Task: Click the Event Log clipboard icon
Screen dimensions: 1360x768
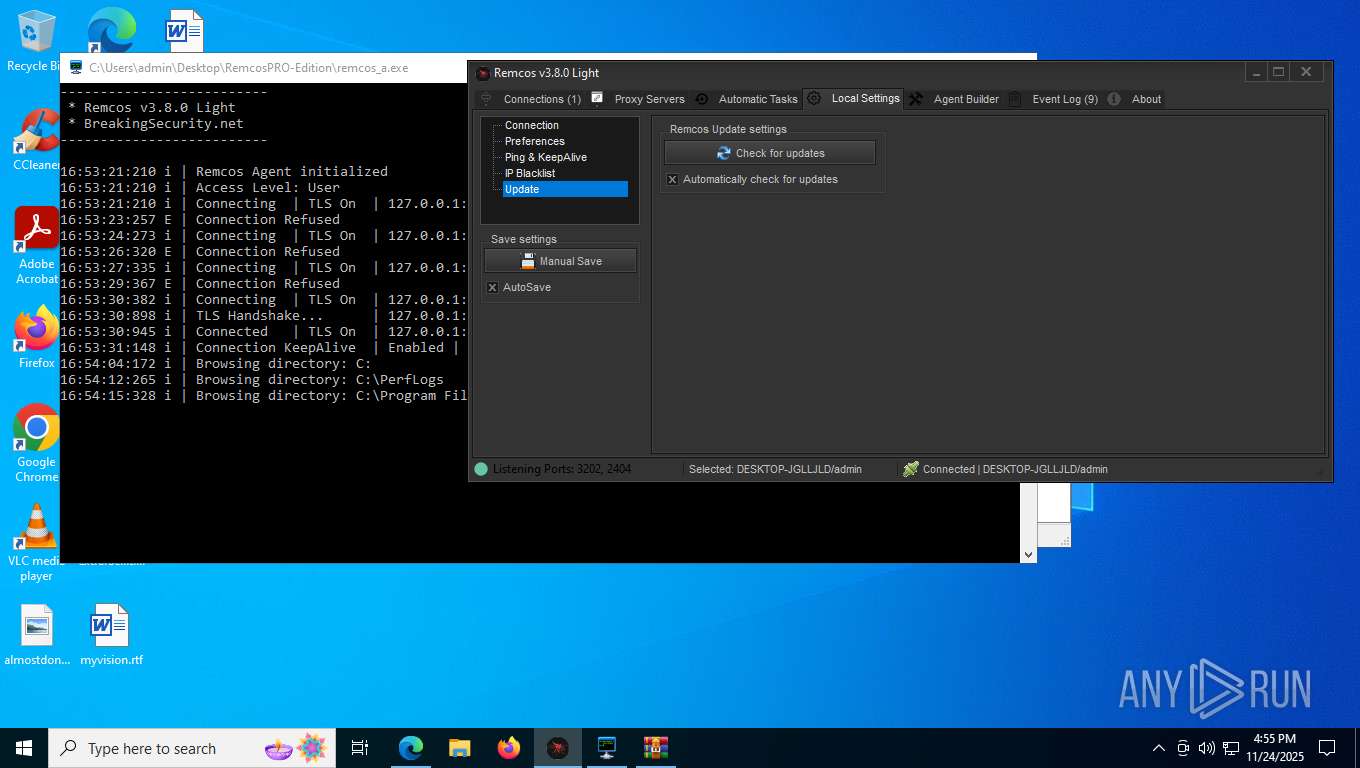Action: tap(1015, 99)
